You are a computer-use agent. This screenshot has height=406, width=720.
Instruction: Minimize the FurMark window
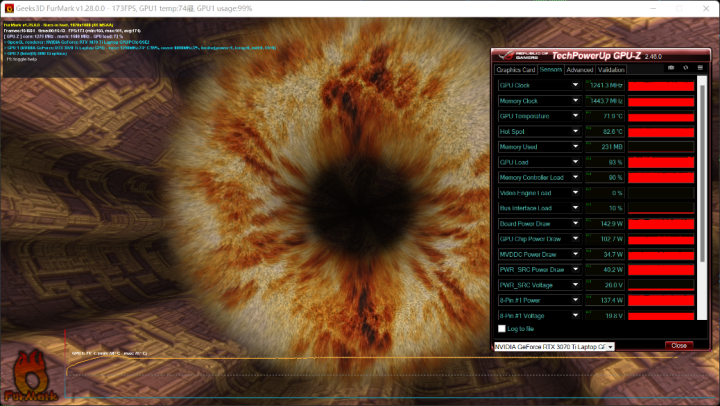coord(652,8)
